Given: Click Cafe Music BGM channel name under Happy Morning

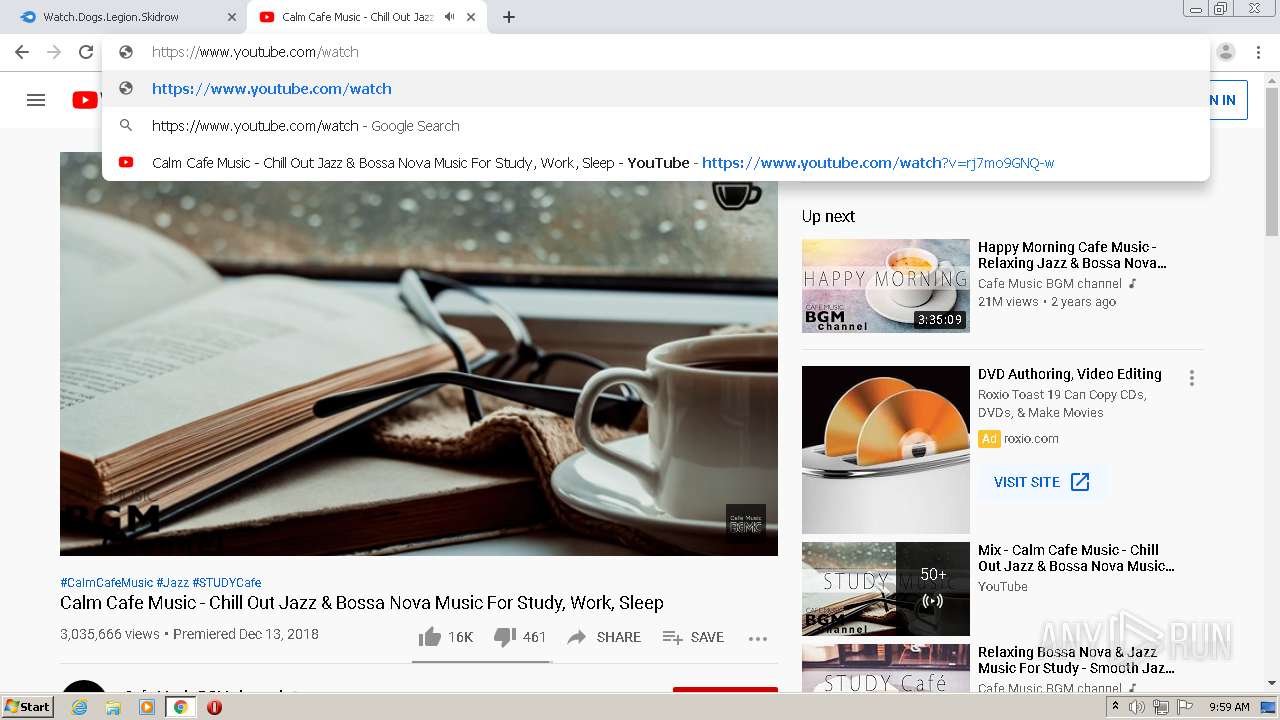Looking at the screenshot, I should pyautogui.click(x=1050, y=284).
